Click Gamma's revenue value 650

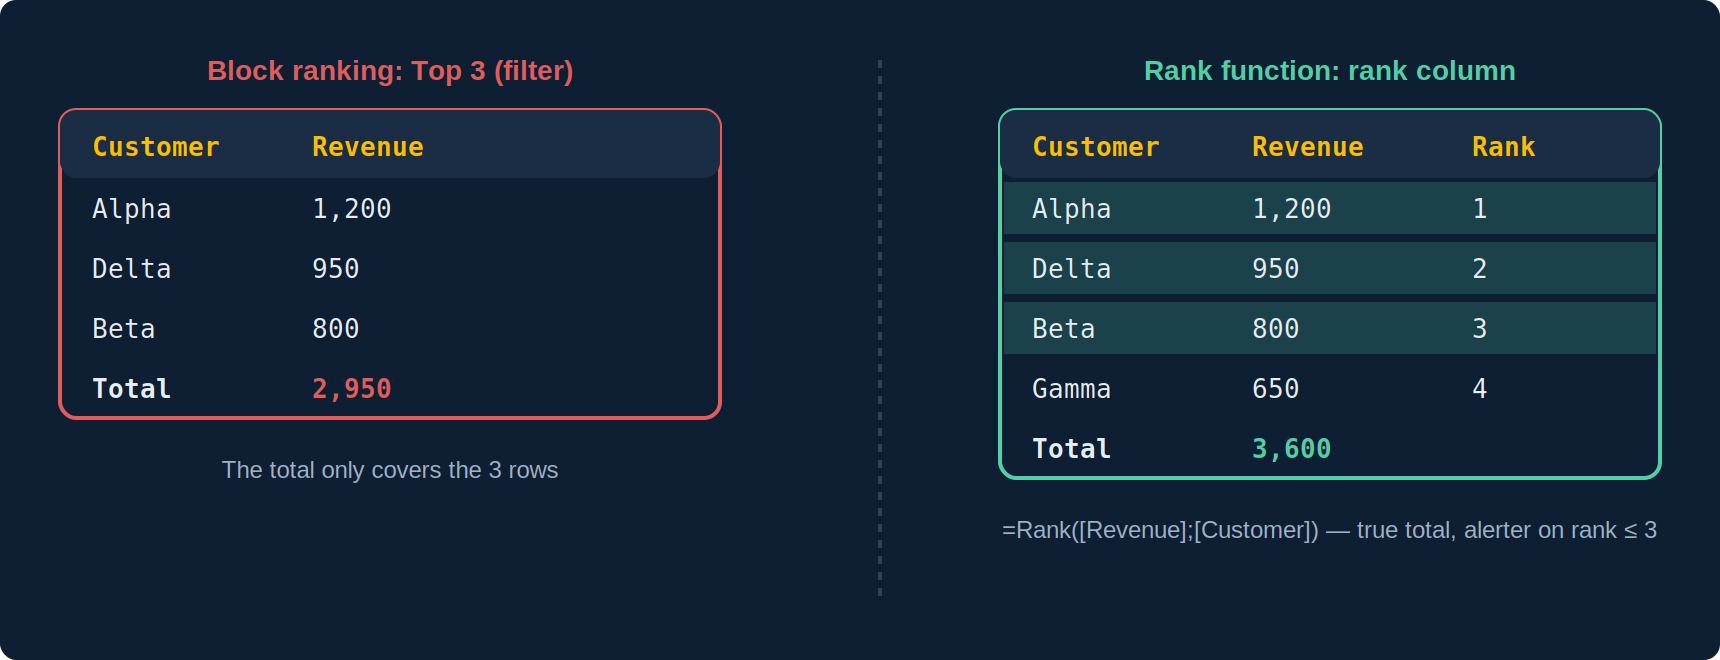[x=1276, y=389]
